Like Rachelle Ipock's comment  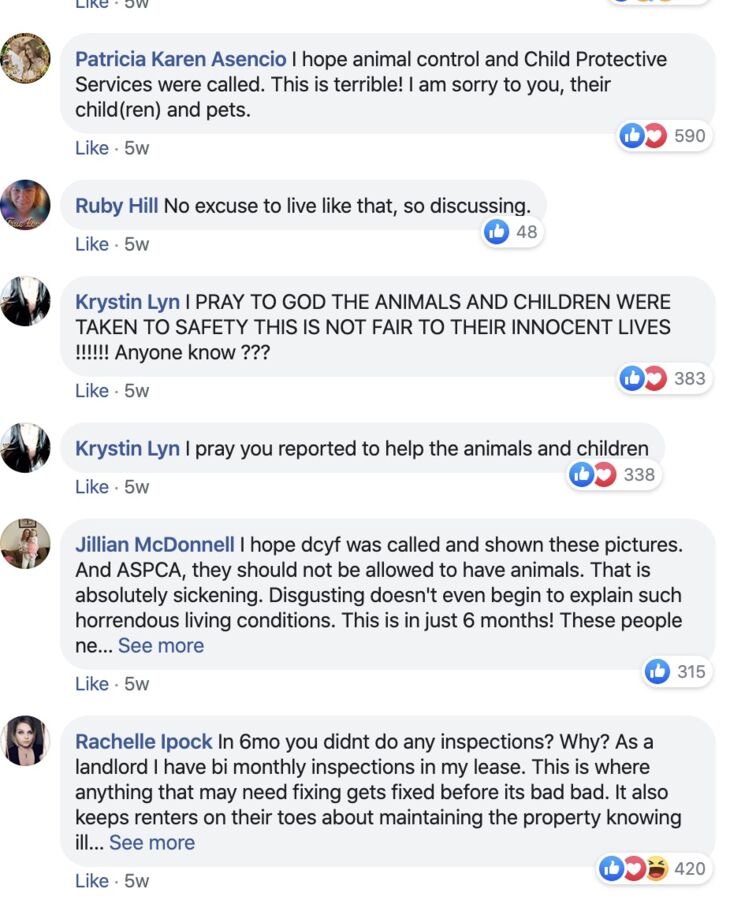click(x=92, y=881)
